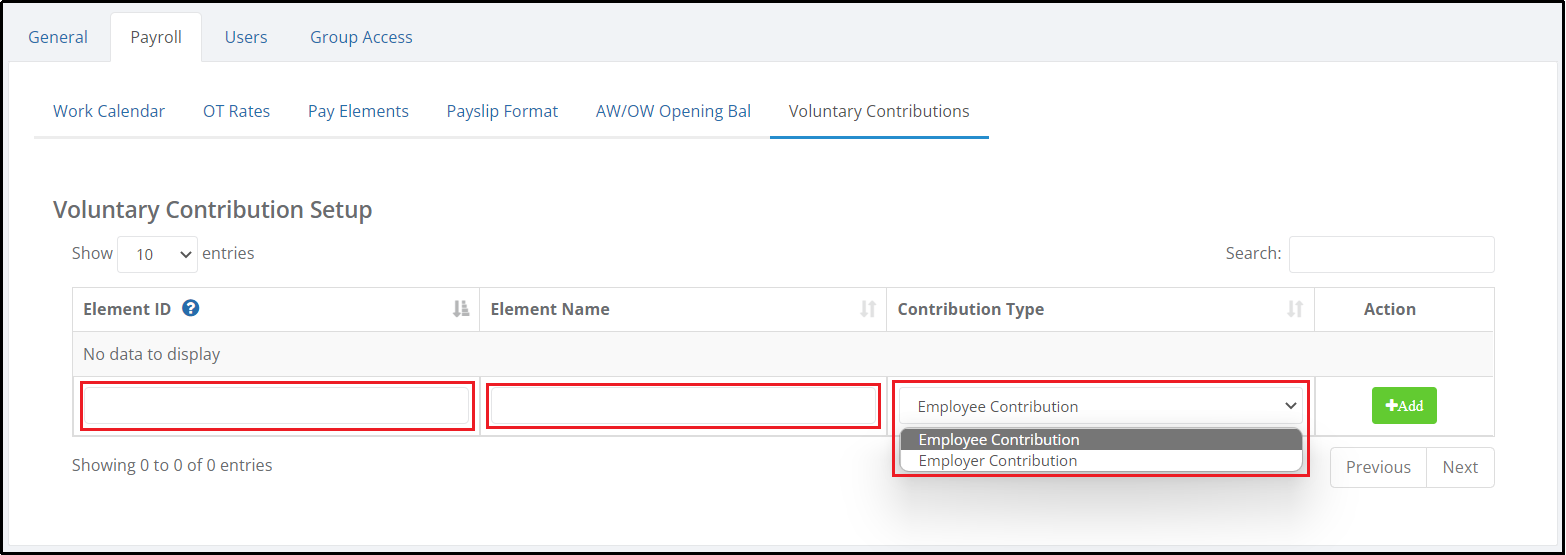Open the Show entries count dropdown
Screen dimensions: 1566x555
click(x=158, y=254)
